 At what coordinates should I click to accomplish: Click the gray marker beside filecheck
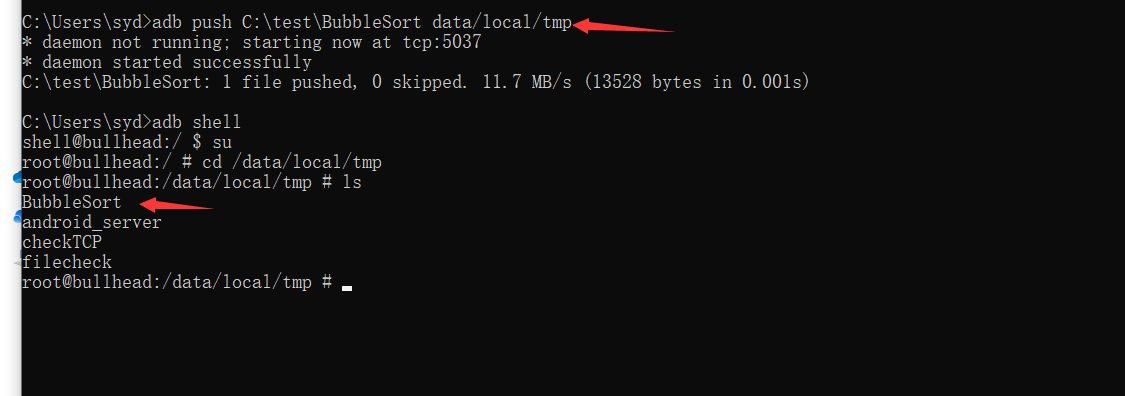coord(17,263)
